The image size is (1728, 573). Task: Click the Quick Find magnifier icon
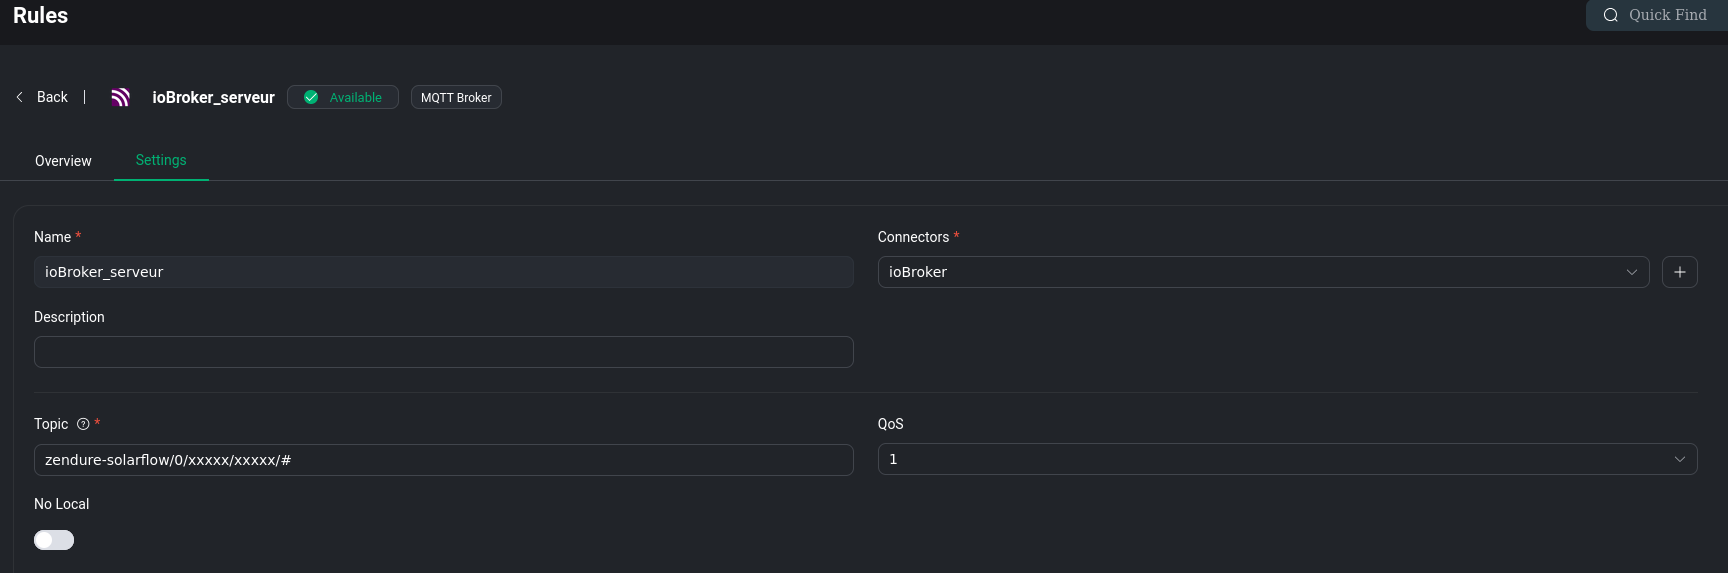(1610, 15)
